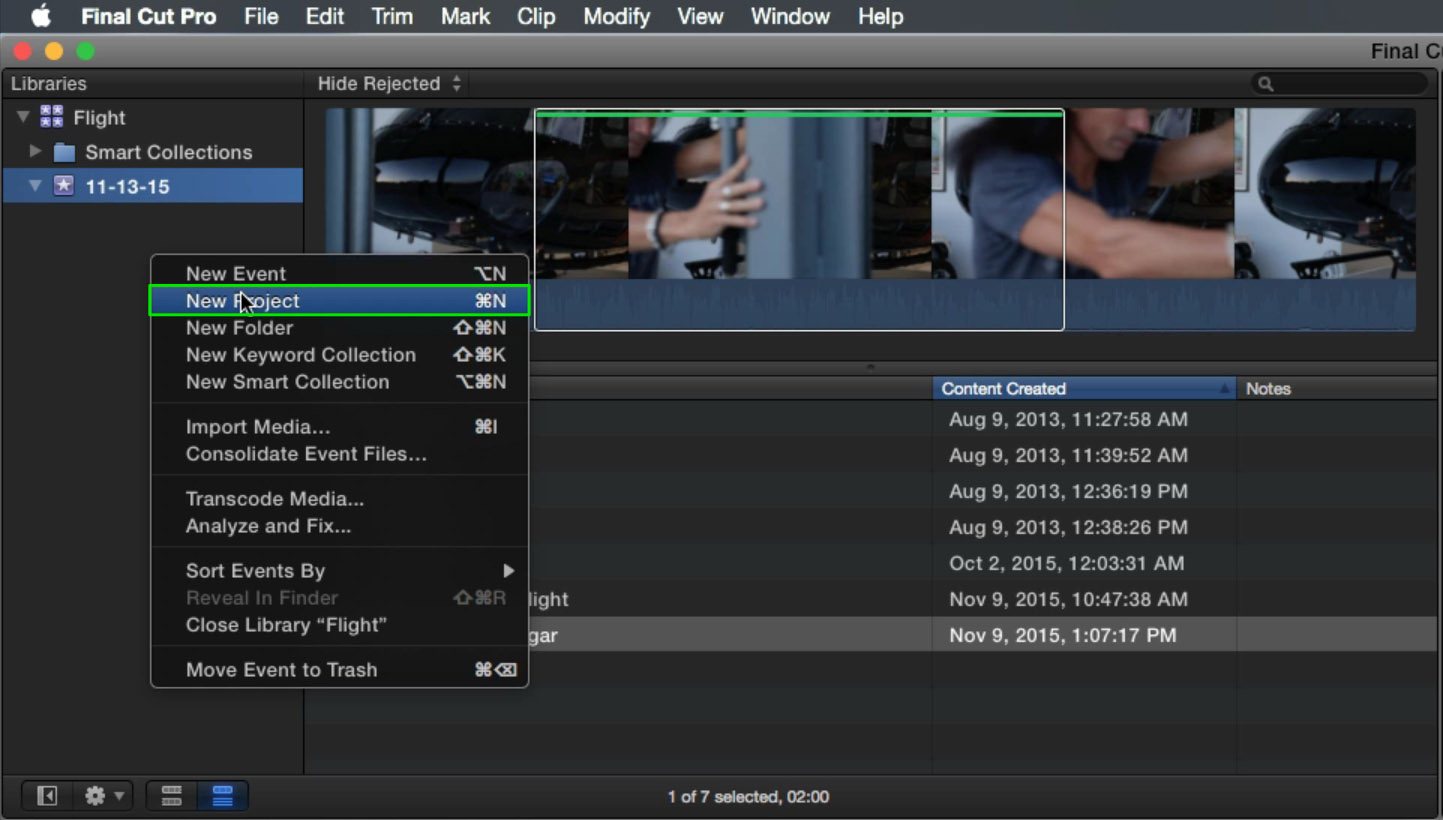Viewport: 1443px width, 820px height.
Task: Choose New Folder from context menu
Action: coord(339,328)
